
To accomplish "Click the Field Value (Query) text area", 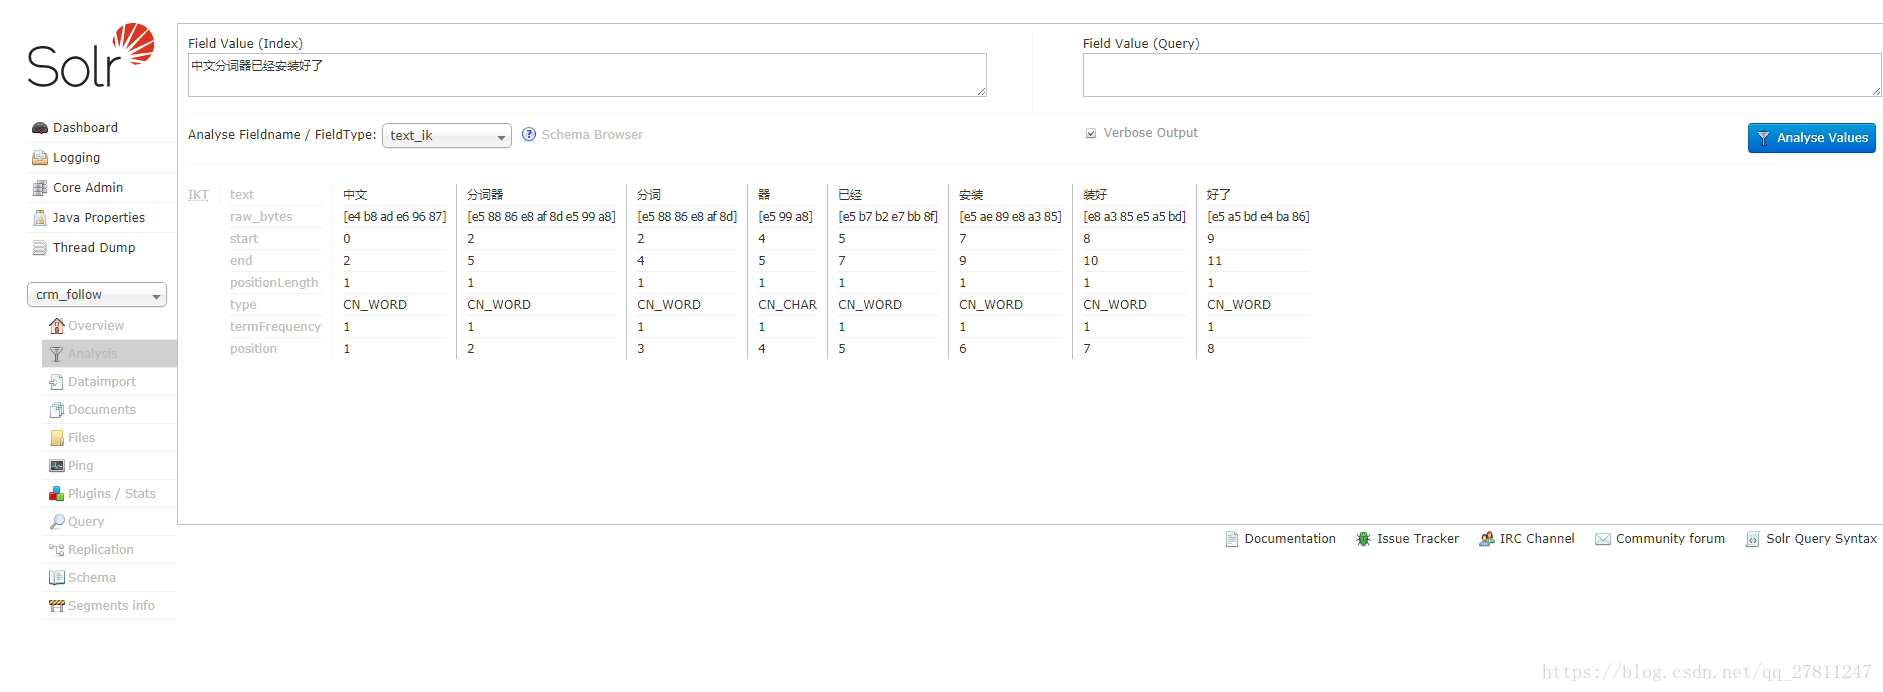I will (x=1482, y=75).
